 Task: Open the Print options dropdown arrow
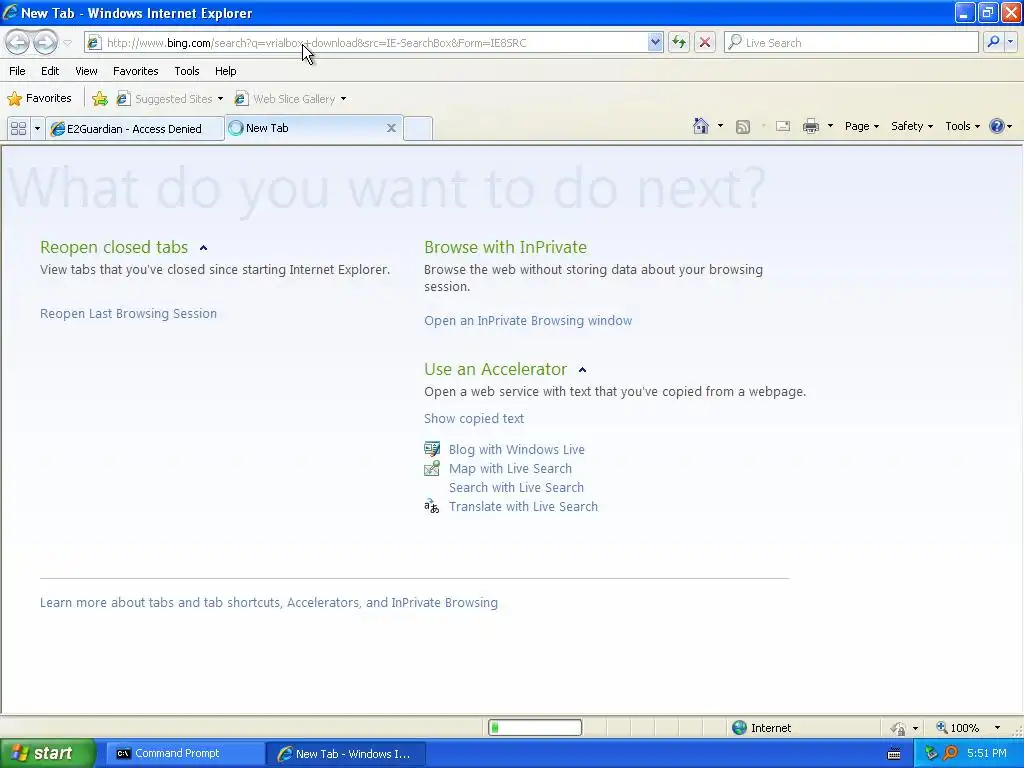tap(830, 126)
